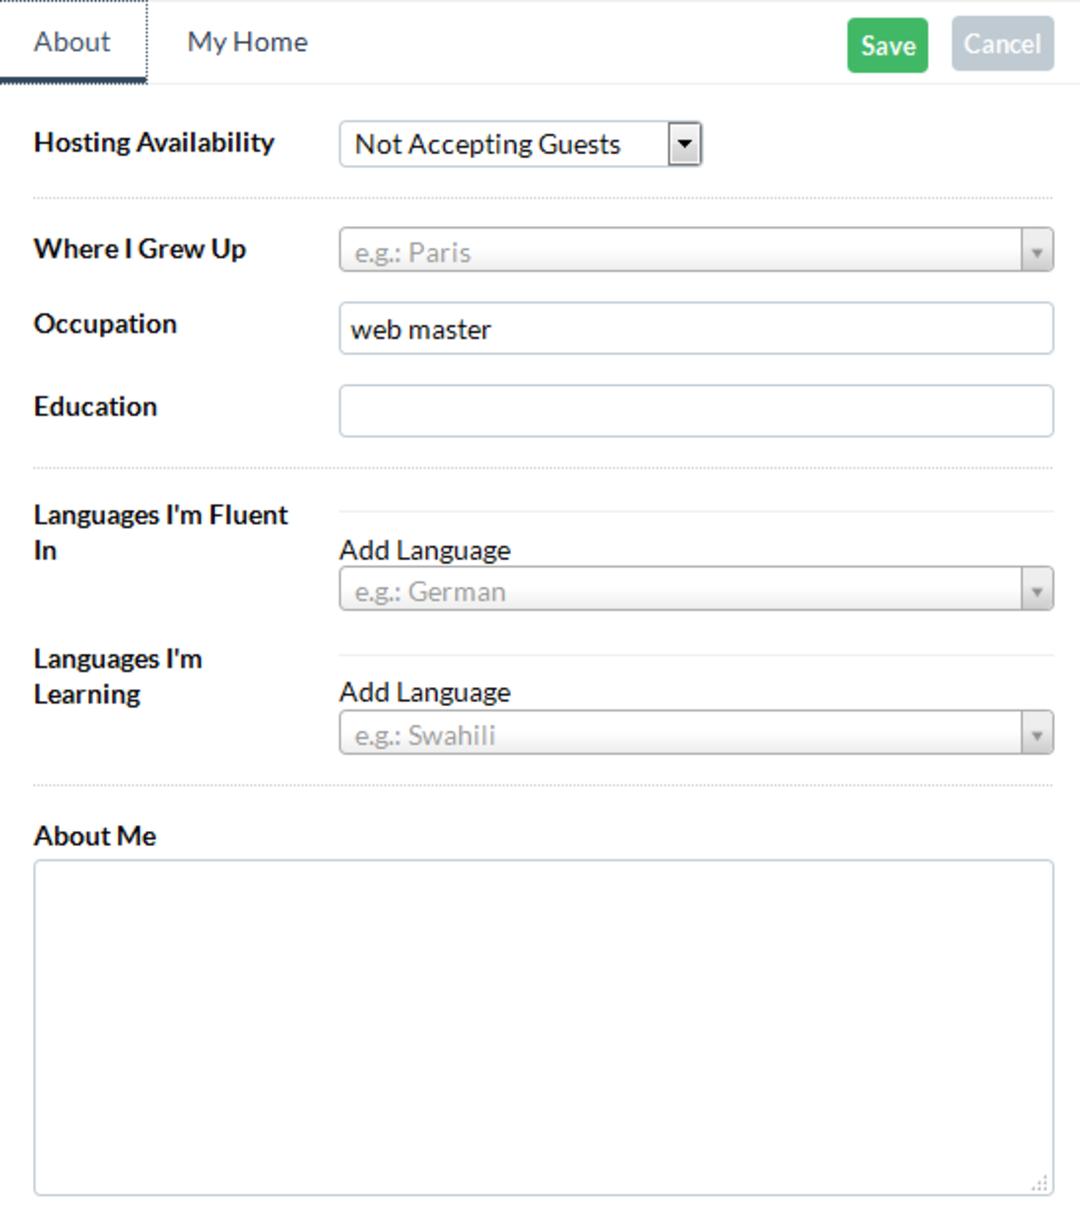1080x1210 pixels.
Task: Click inside the About Me text area
Action: (544, 1028)
